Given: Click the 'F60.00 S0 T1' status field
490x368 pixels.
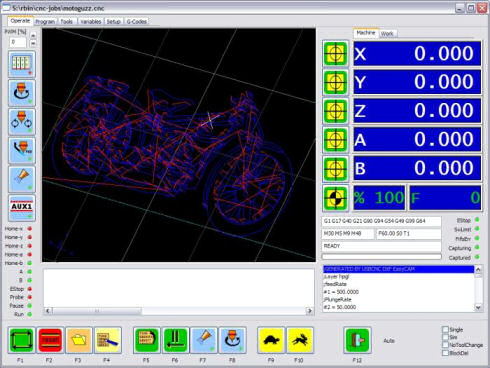Looking at the screenshot, I should coord(409,234).
